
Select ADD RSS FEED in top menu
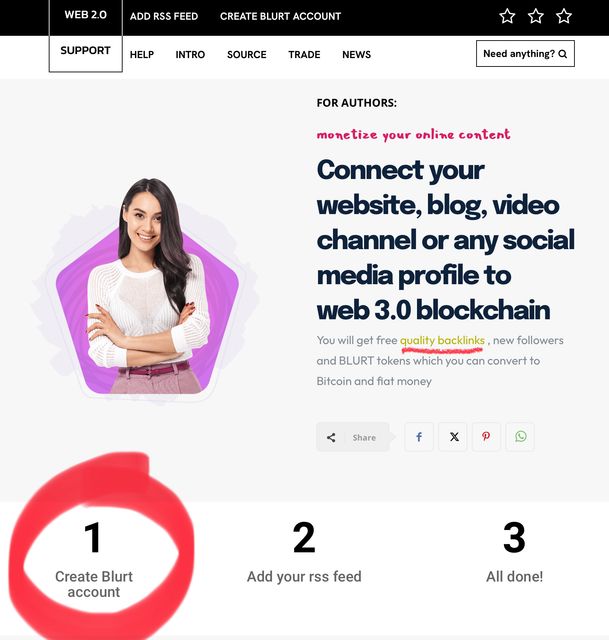[x=164, y=16]
